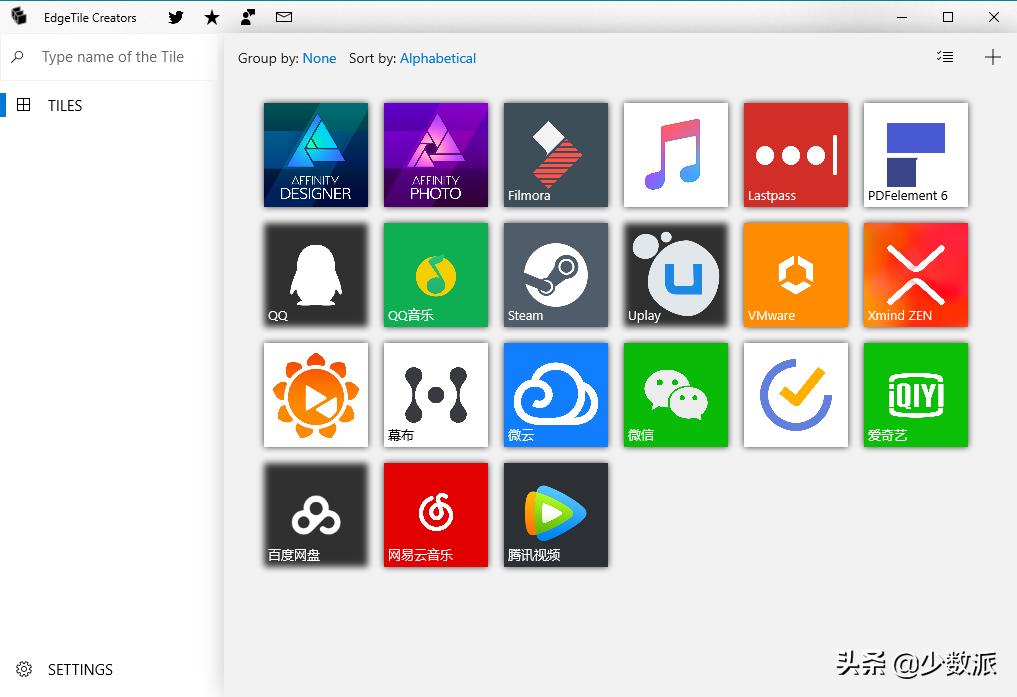Change Sort by Alphabetical option
This screenshot has width=1017, height=697.
(x=438, y=58)
